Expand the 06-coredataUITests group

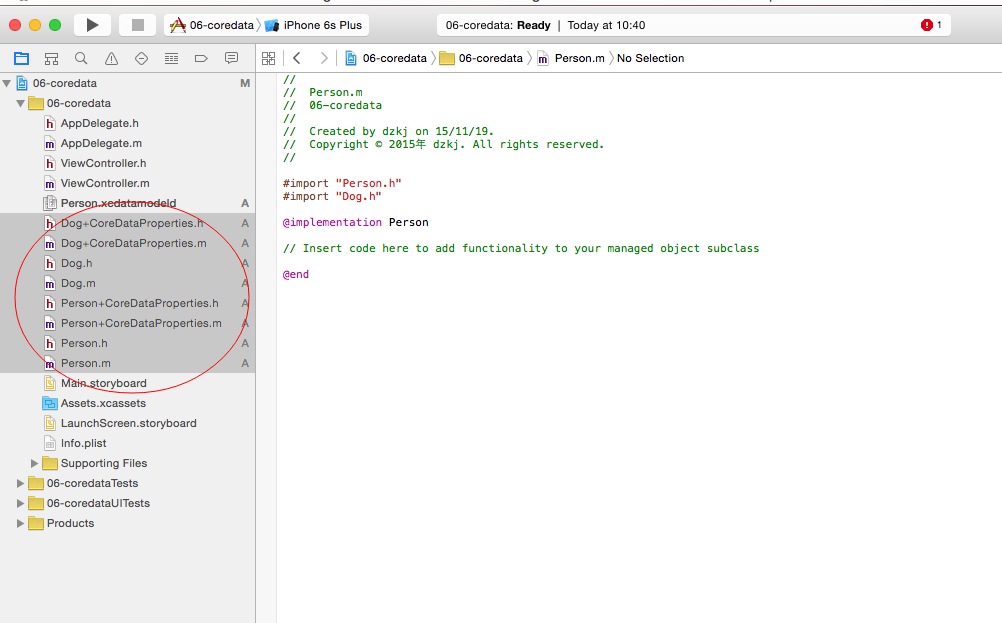pos(20,503)
